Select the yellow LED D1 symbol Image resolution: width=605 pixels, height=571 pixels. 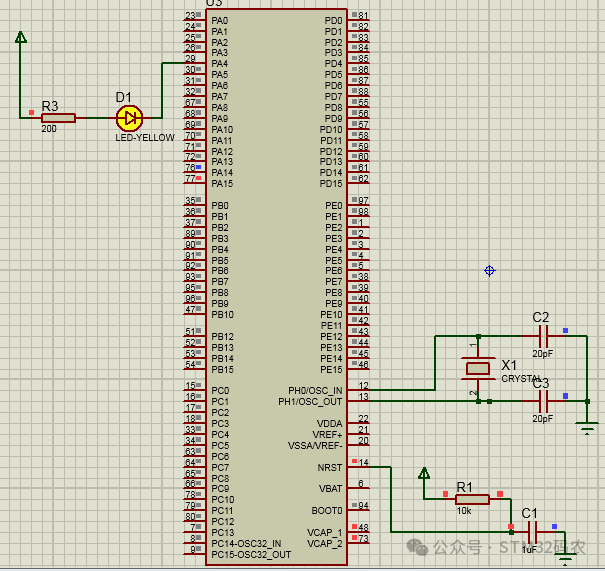pyautogui.click(x=130, y=118)
